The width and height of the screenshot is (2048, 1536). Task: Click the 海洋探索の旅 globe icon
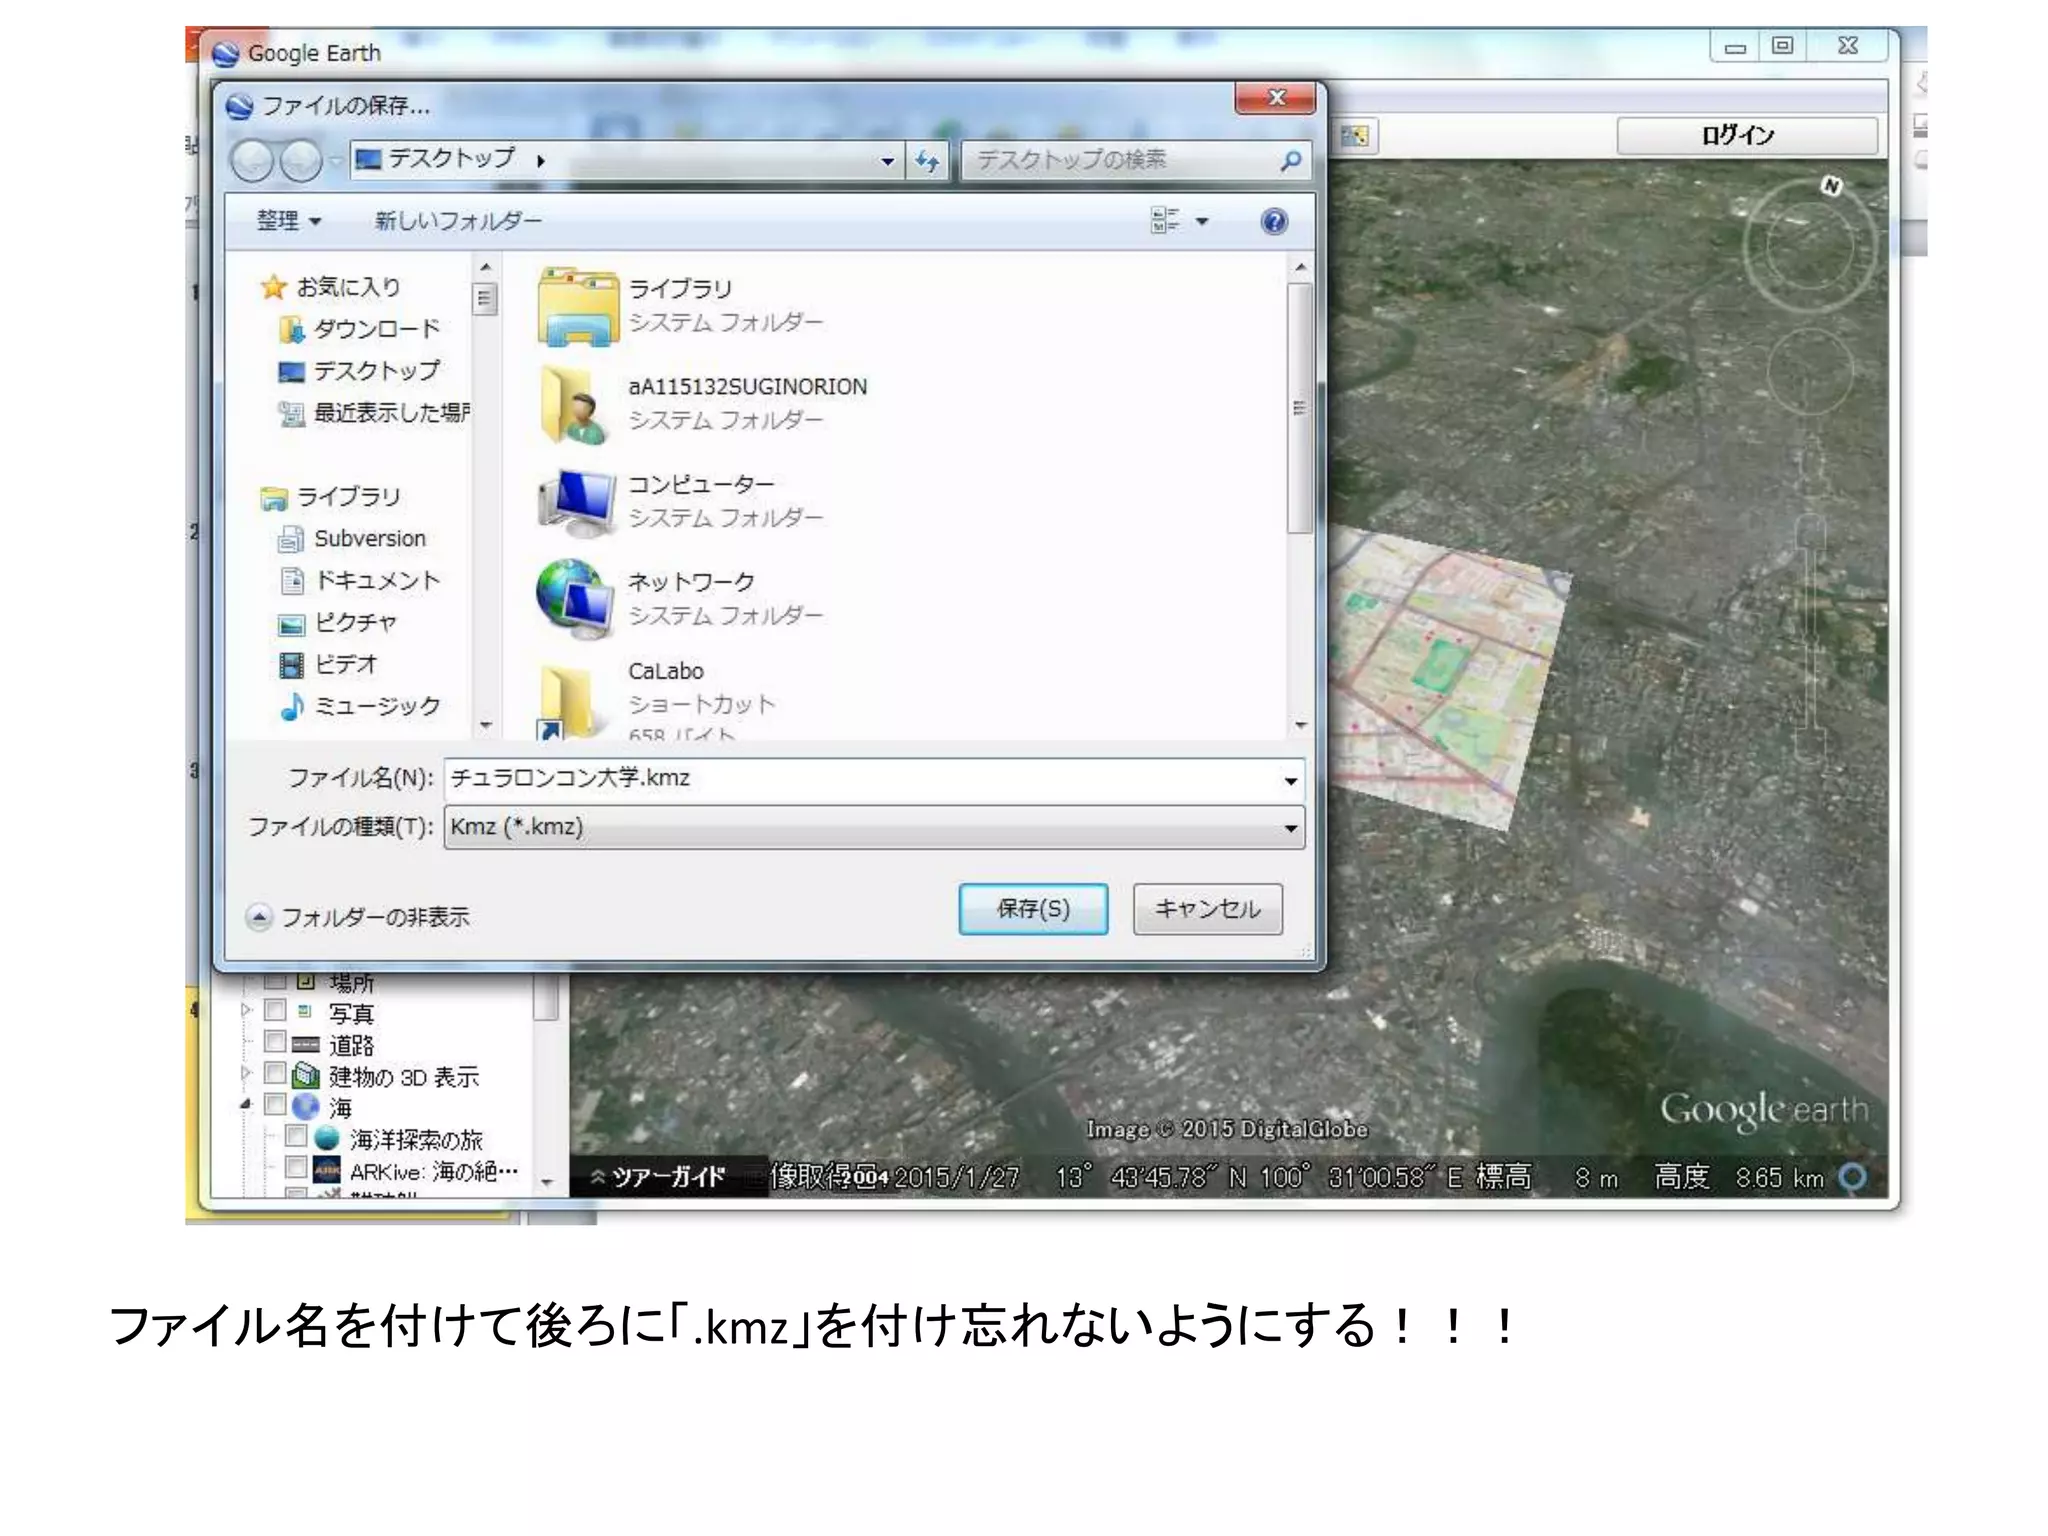[x=327, y=1137]
